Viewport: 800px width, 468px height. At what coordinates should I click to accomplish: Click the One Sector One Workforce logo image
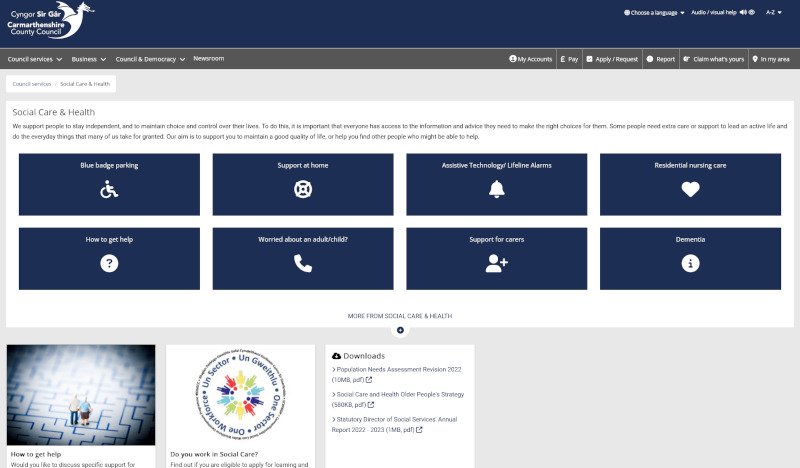240,395
